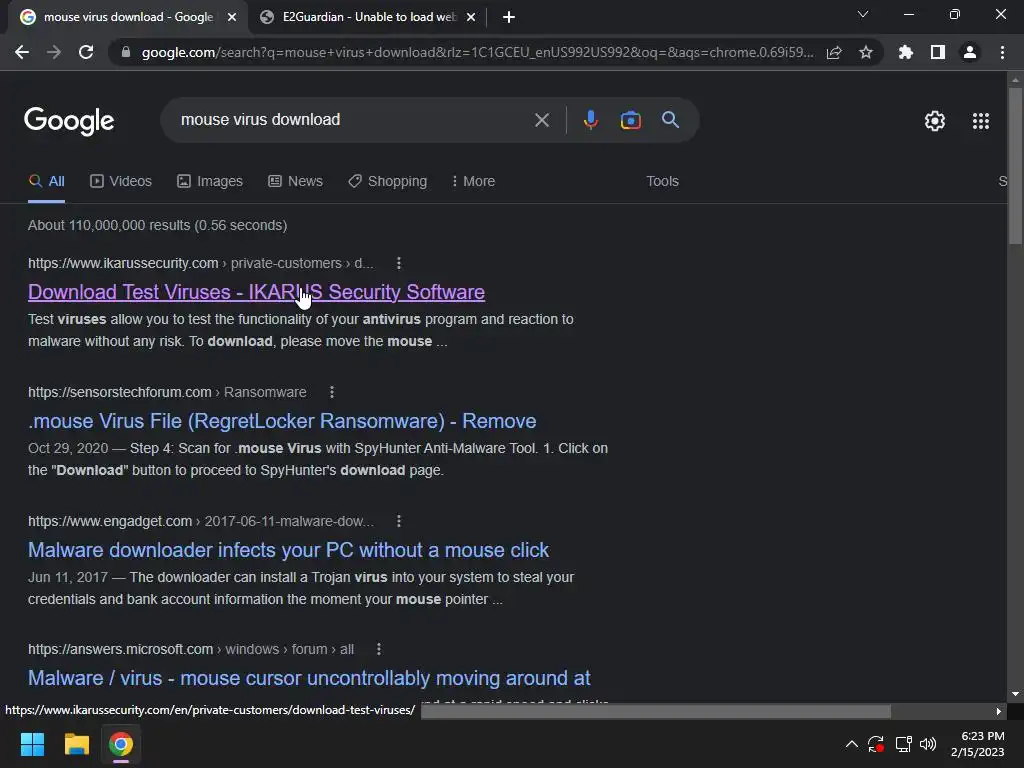This screenshot has width=1024, height=768.
Task: Click the sync status tray icon
Action: [x=876, y=744]
